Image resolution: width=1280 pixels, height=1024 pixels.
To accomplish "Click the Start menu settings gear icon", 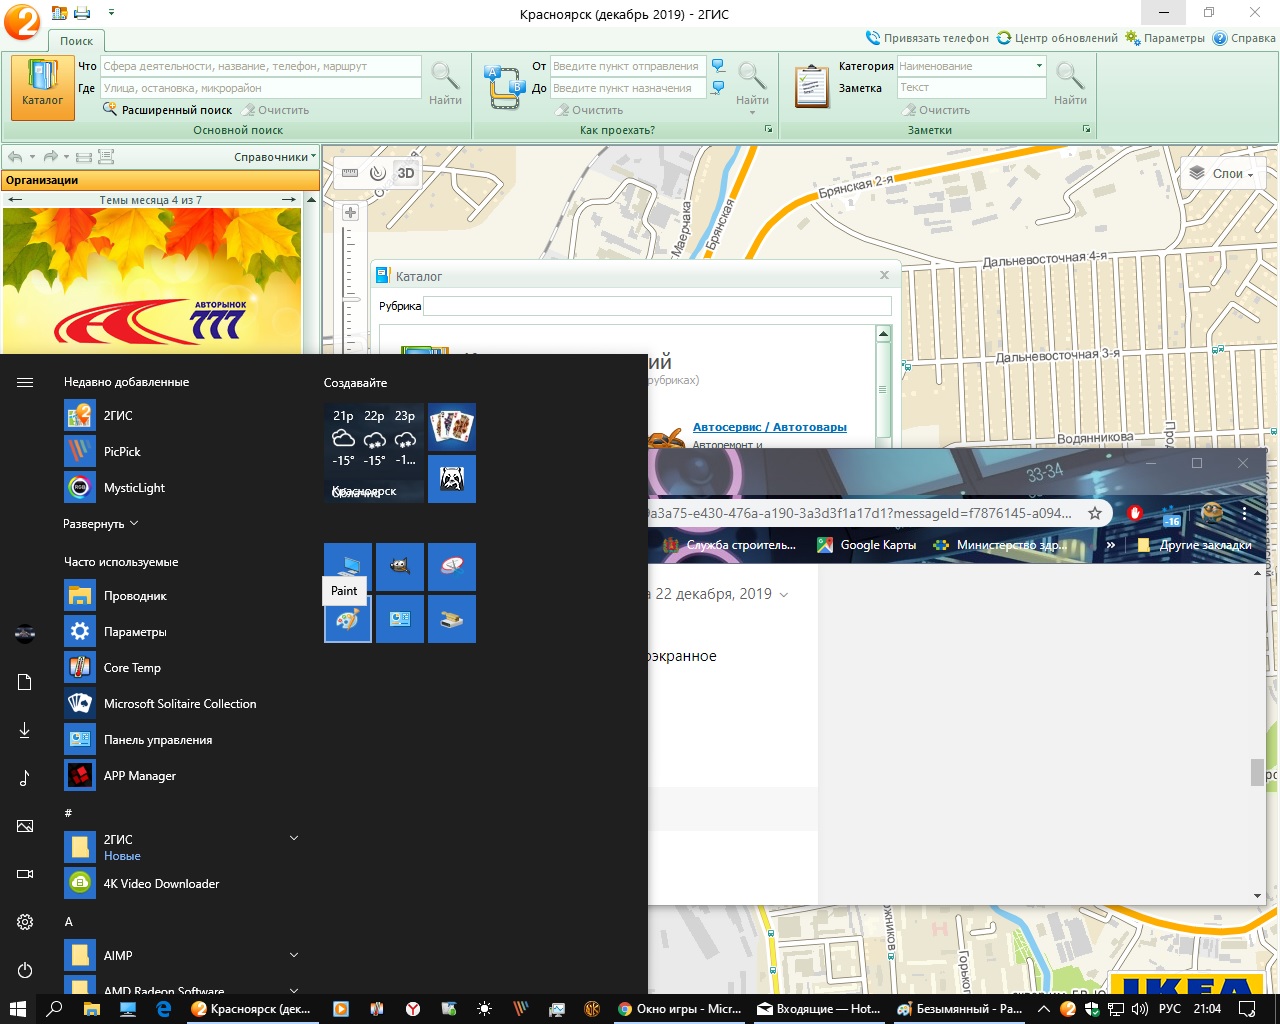I will click(x=25, y=922).
